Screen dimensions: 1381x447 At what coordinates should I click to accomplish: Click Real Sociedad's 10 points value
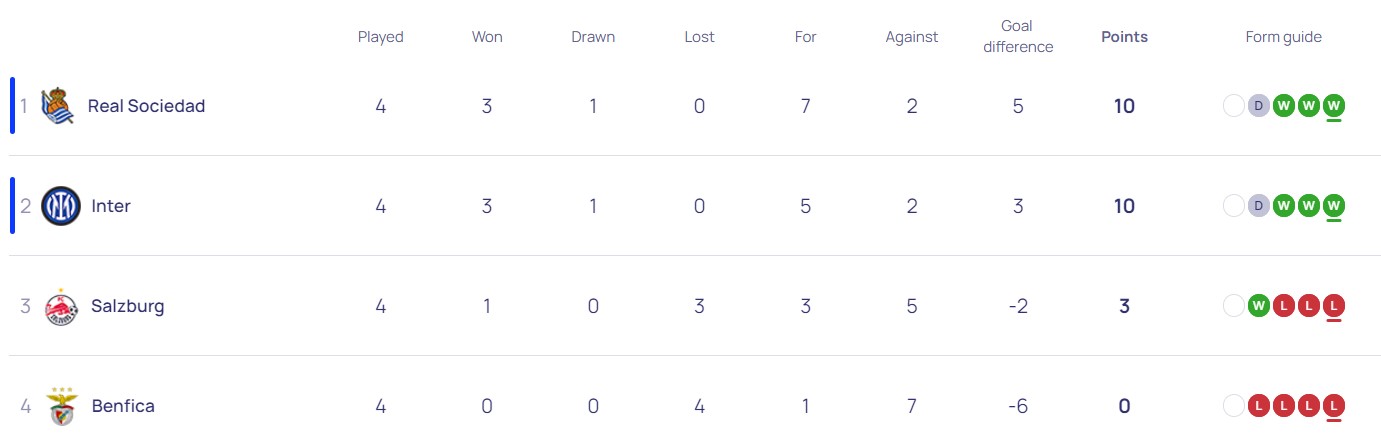tap(1124, 106)
